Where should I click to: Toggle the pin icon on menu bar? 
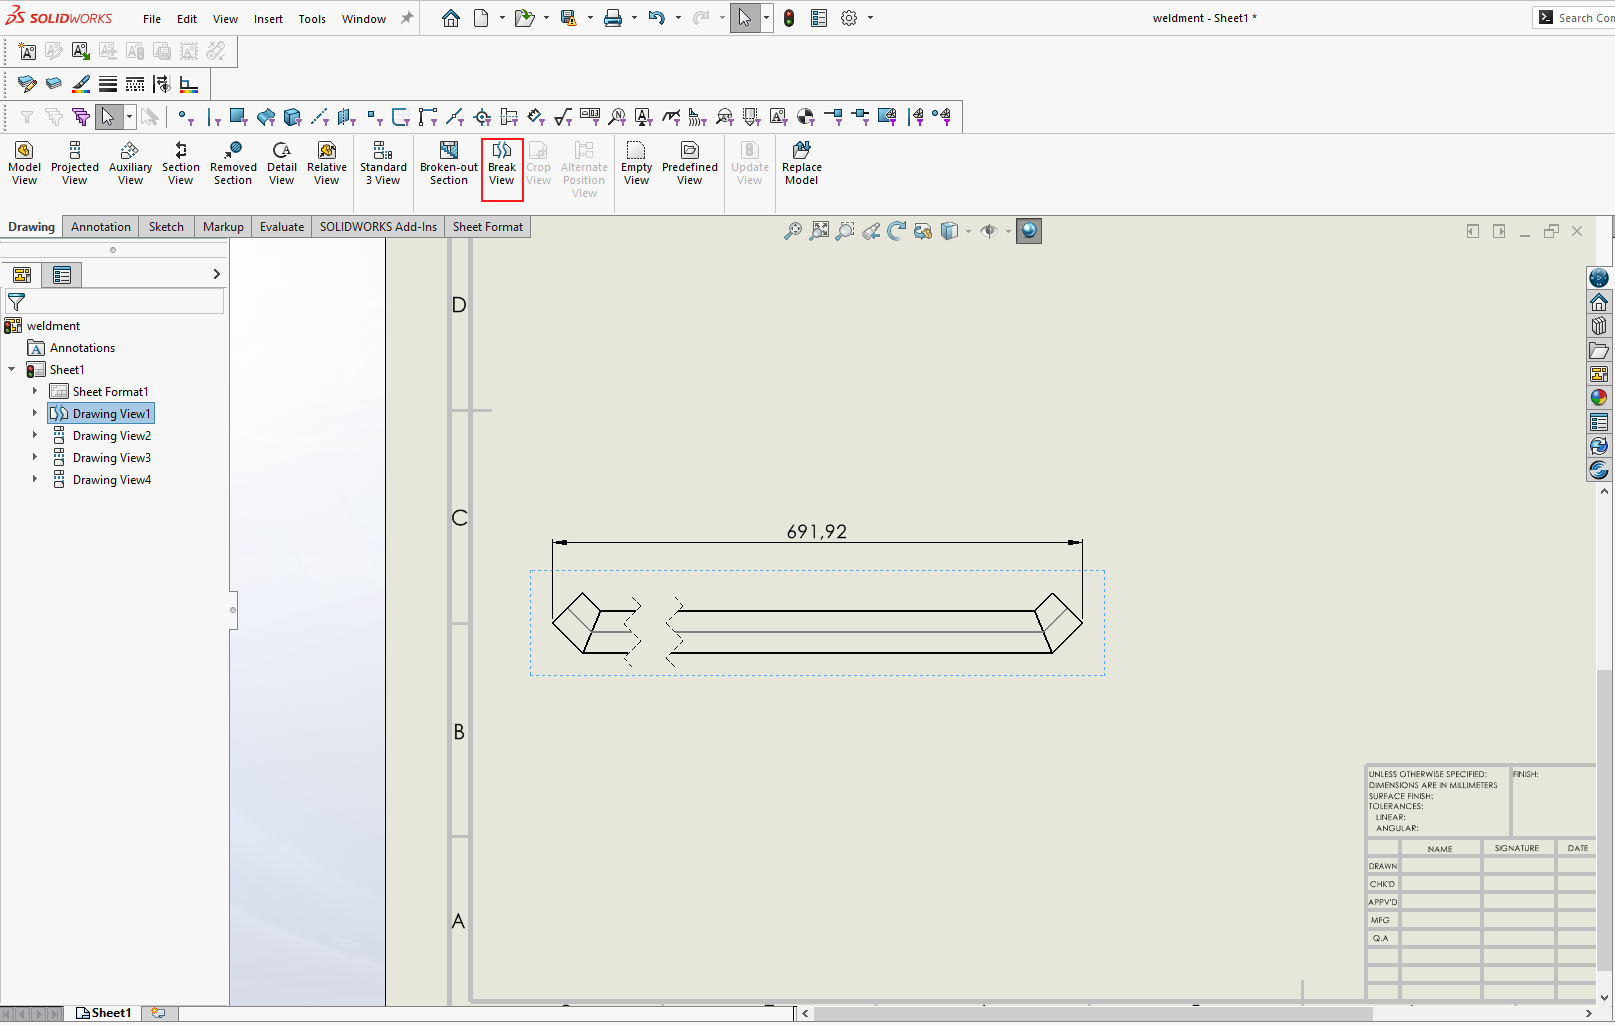click(407, 18)
